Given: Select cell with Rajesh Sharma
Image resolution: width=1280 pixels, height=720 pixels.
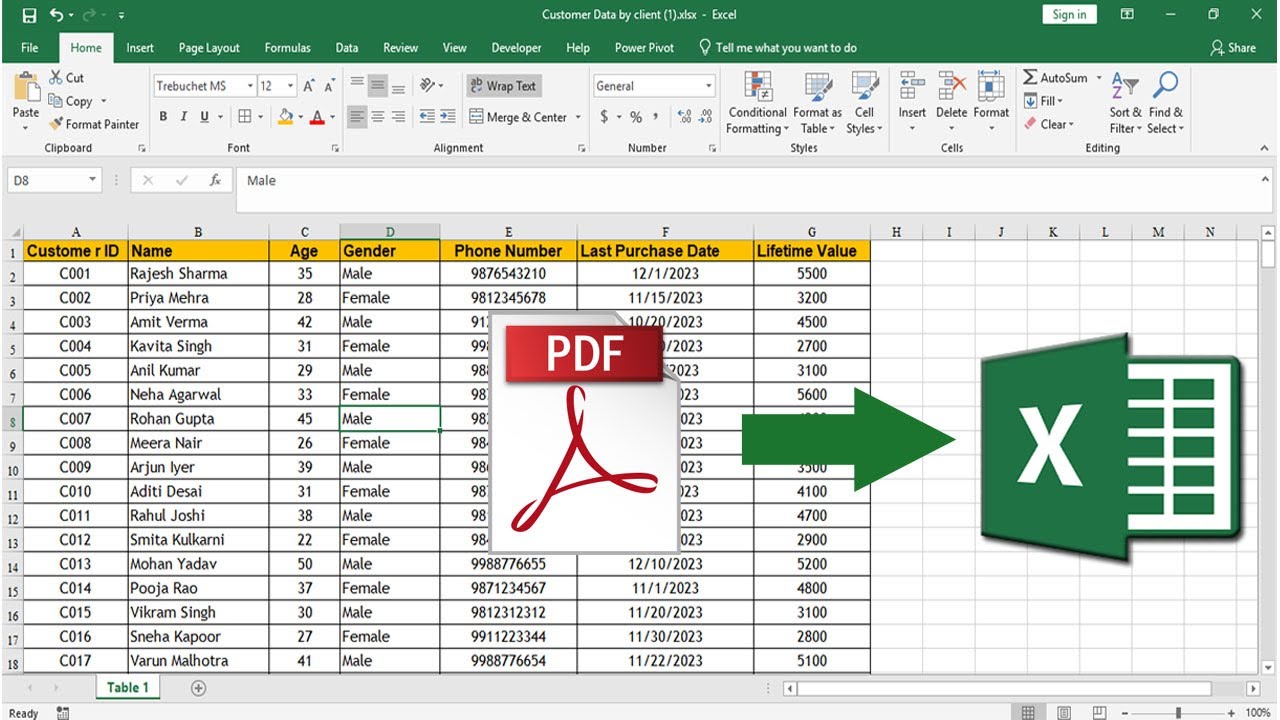Looking at the screenshot, I should pyautogui.click(x=198, y=273).
